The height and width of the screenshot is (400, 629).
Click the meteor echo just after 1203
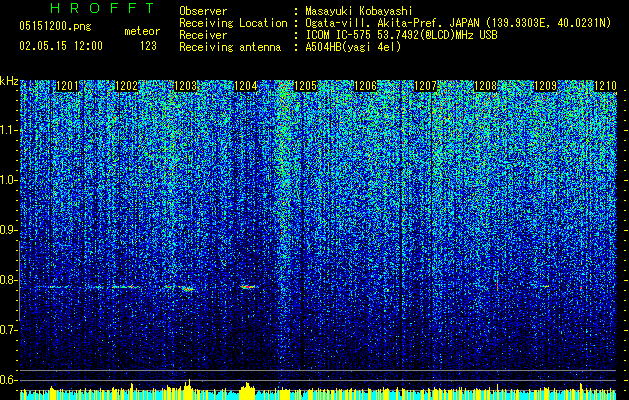[x=187, y=289]
